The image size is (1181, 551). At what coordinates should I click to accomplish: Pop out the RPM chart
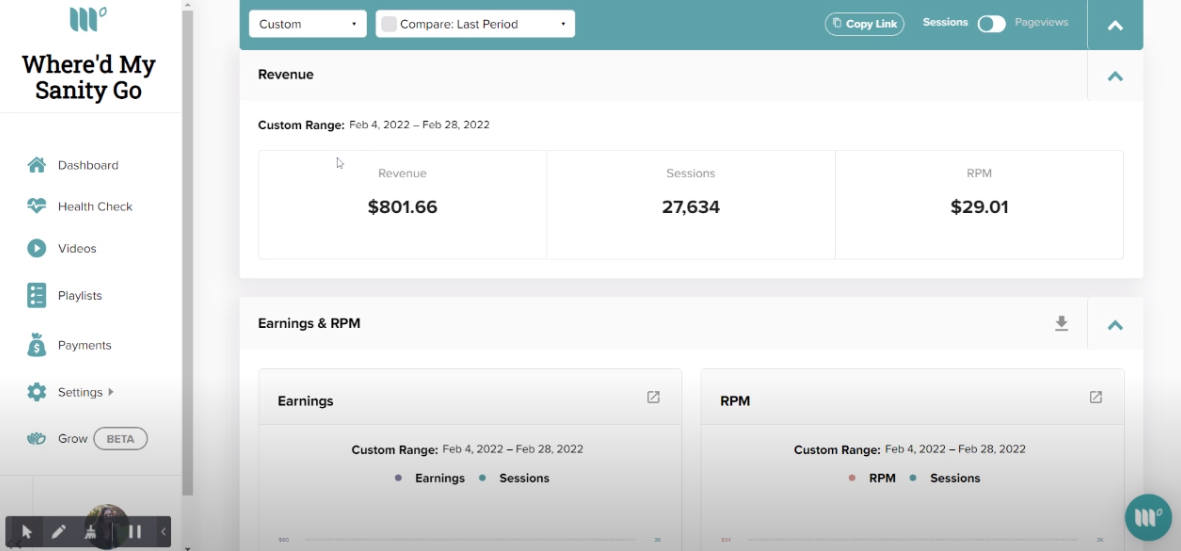1096,397
